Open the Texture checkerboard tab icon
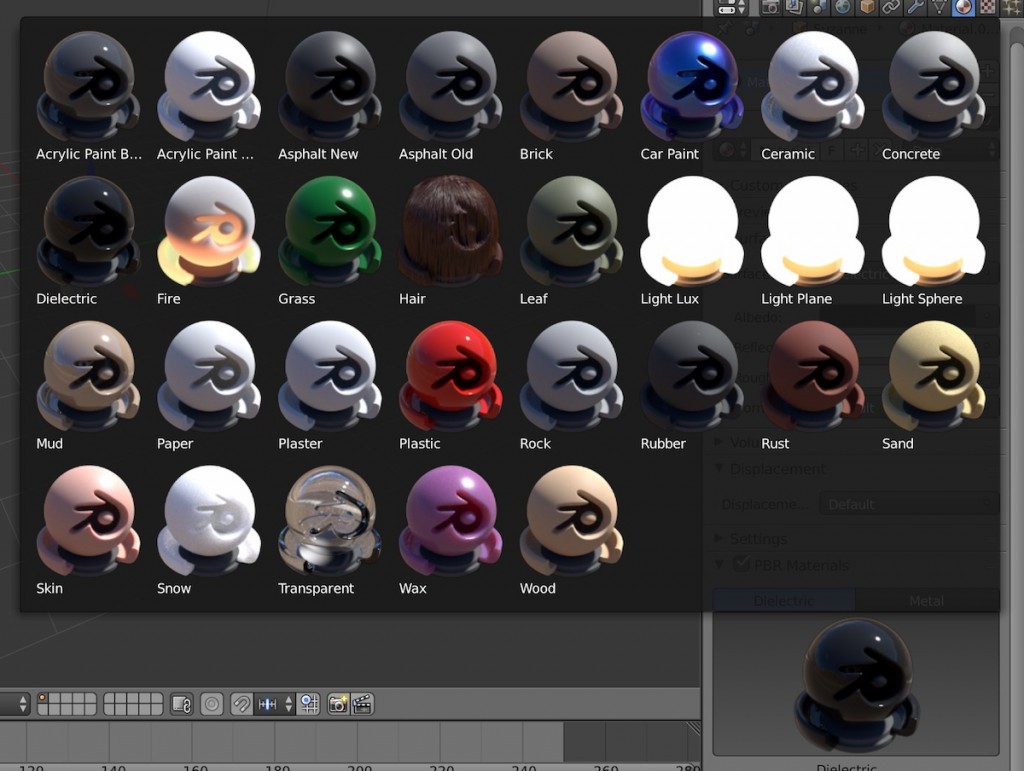 click(987, 7)
